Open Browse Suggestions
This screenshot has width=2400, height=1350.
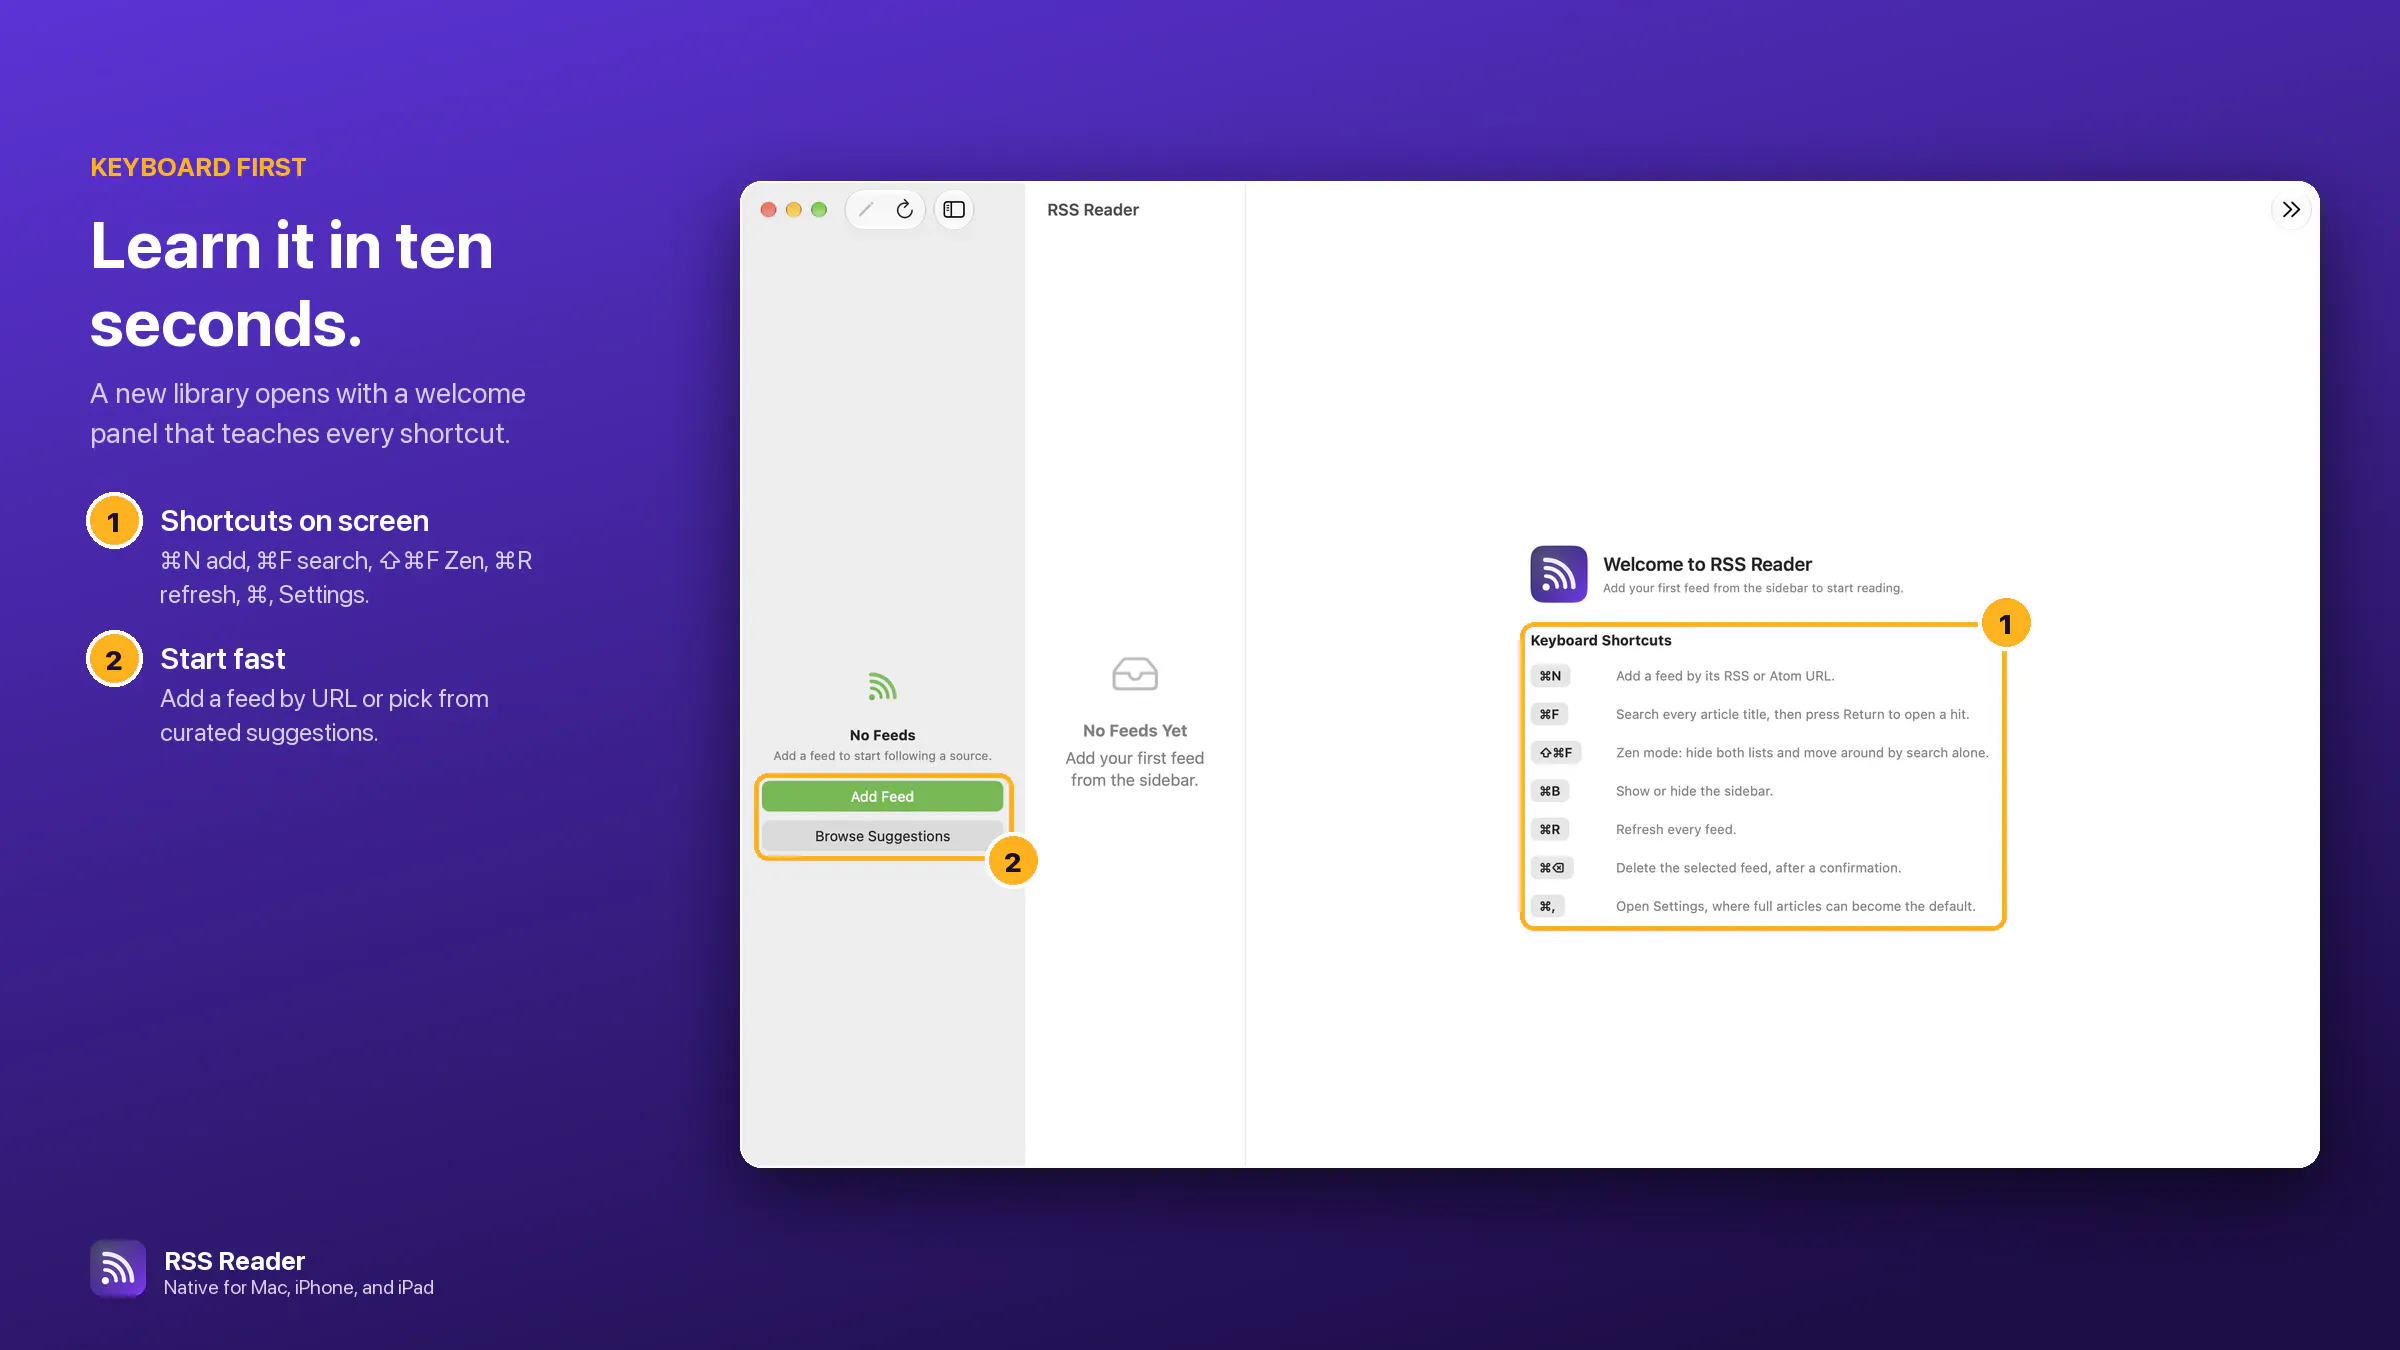(x=882, y=836)
